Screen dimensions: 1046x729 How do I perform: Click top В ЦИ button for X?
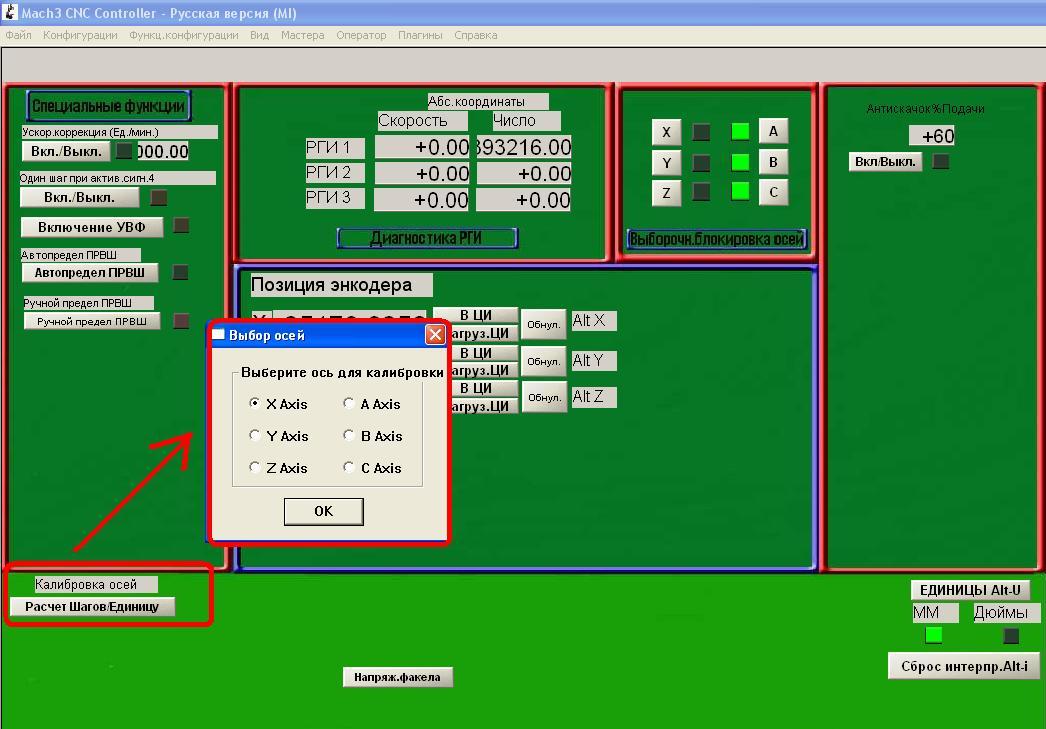[476, 315]
